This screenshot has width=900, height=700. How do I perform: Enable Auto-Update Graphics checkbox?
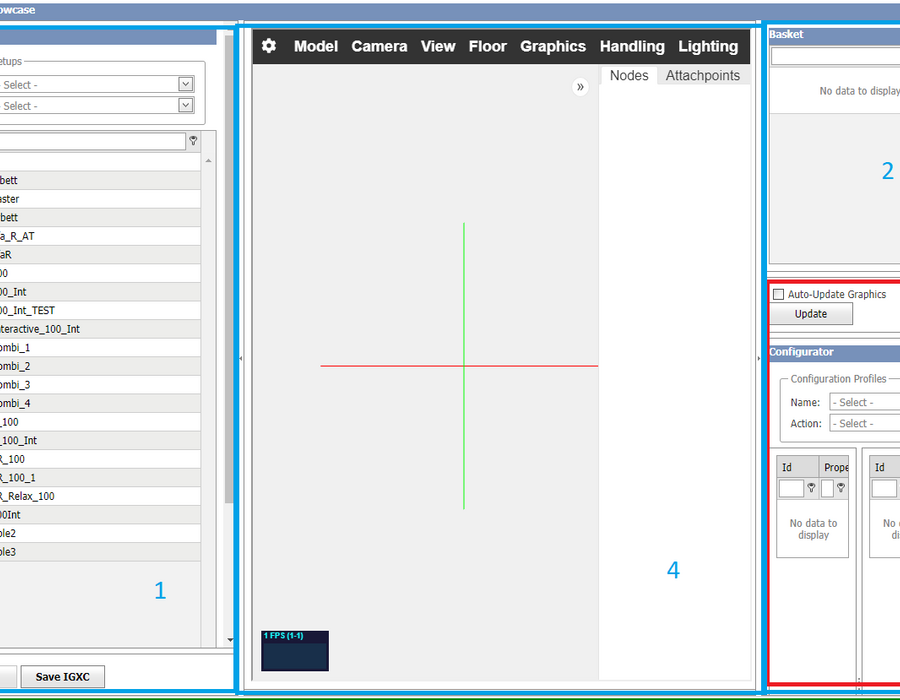(x=778, y=294)
